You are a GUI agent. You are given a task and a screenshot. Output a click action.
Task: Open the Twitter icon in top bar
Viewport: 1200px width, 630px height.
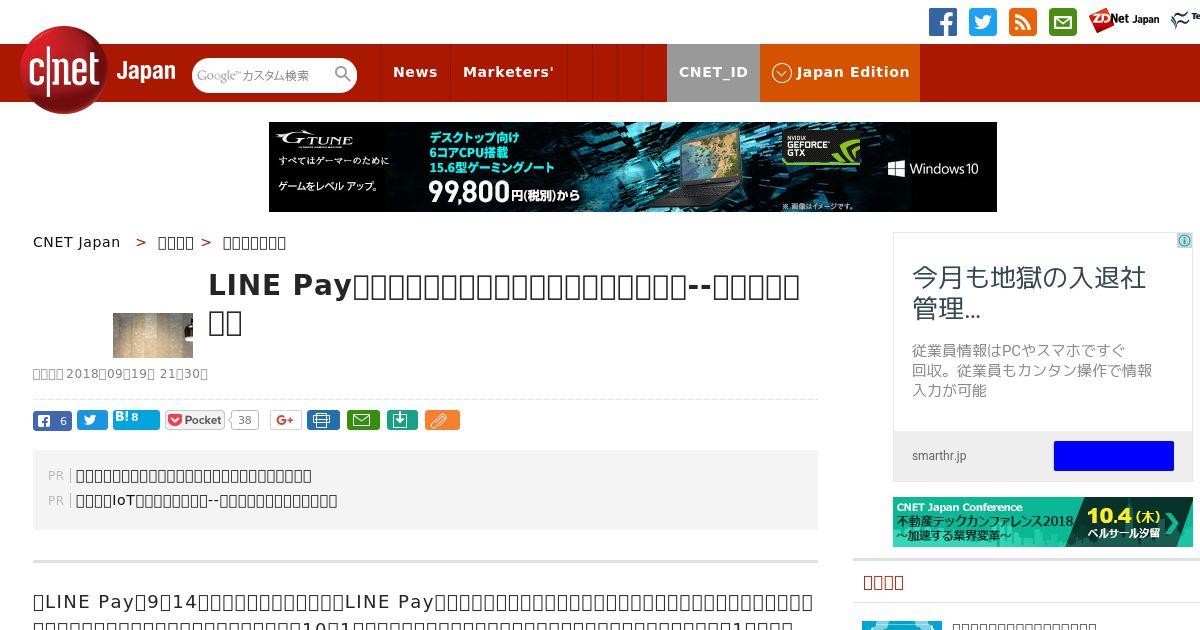coord(983,22)
